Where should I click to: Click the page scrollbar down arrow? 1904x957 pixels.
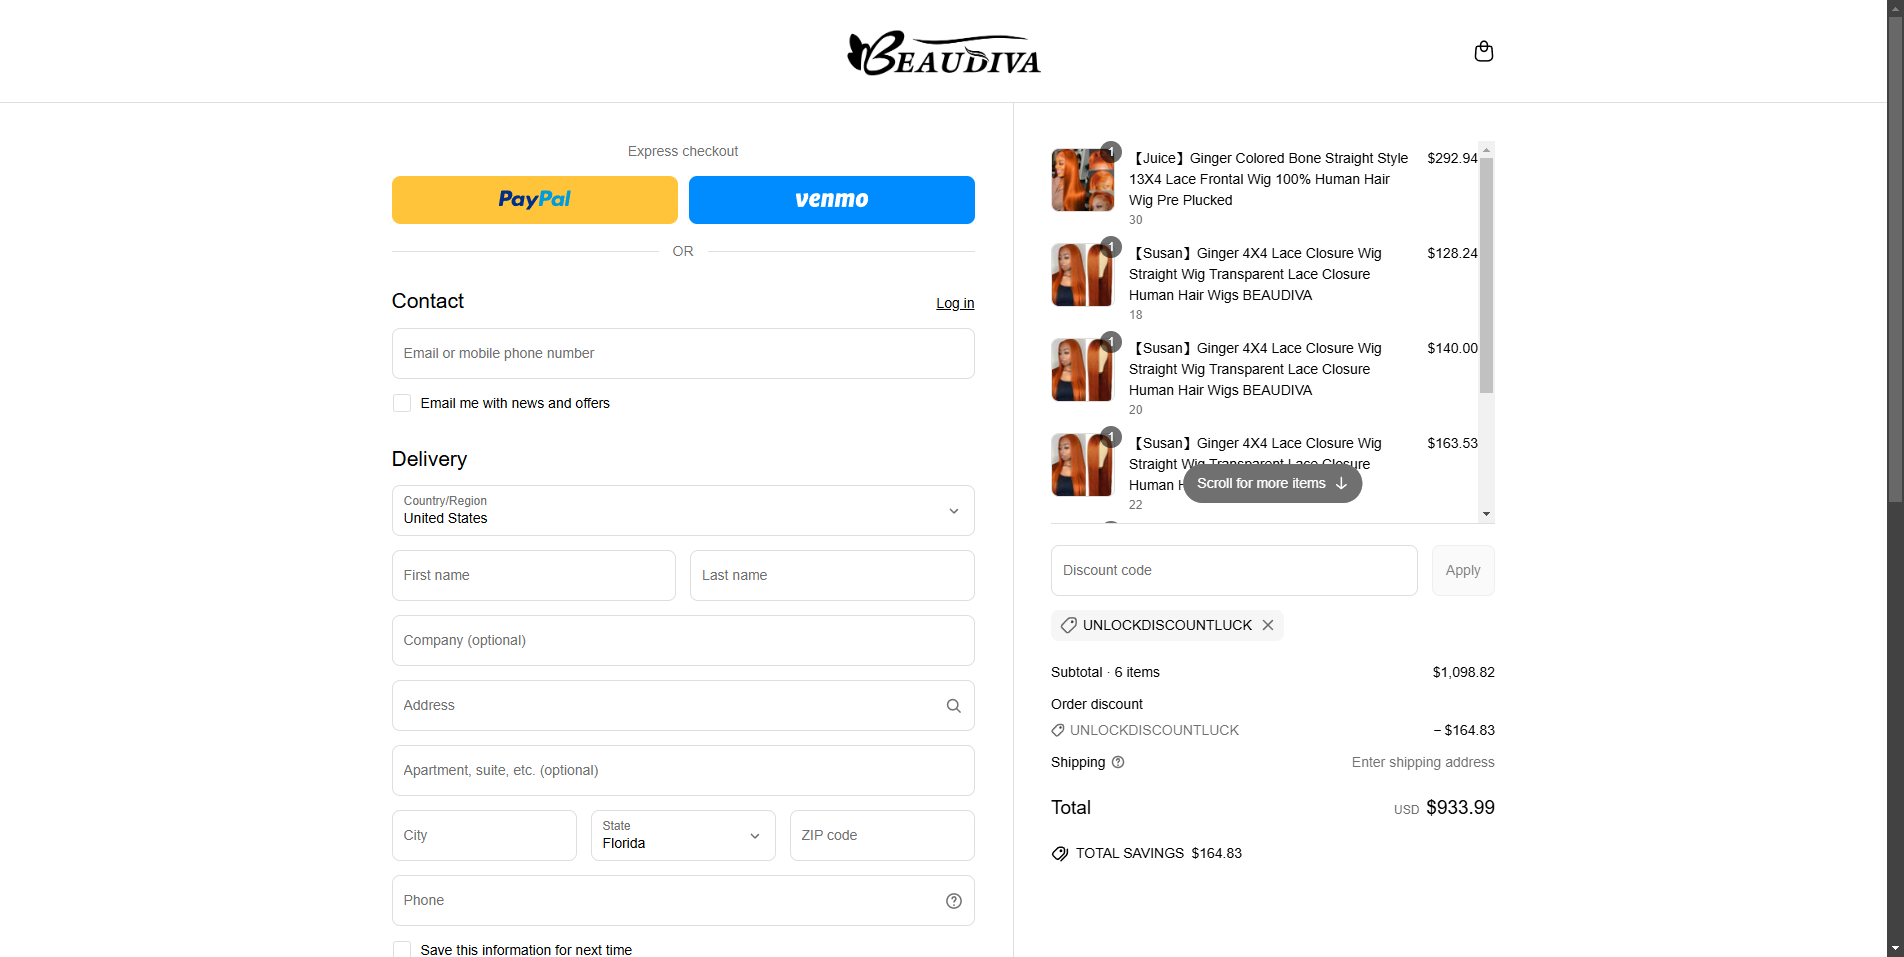[x=1895, y=948]
